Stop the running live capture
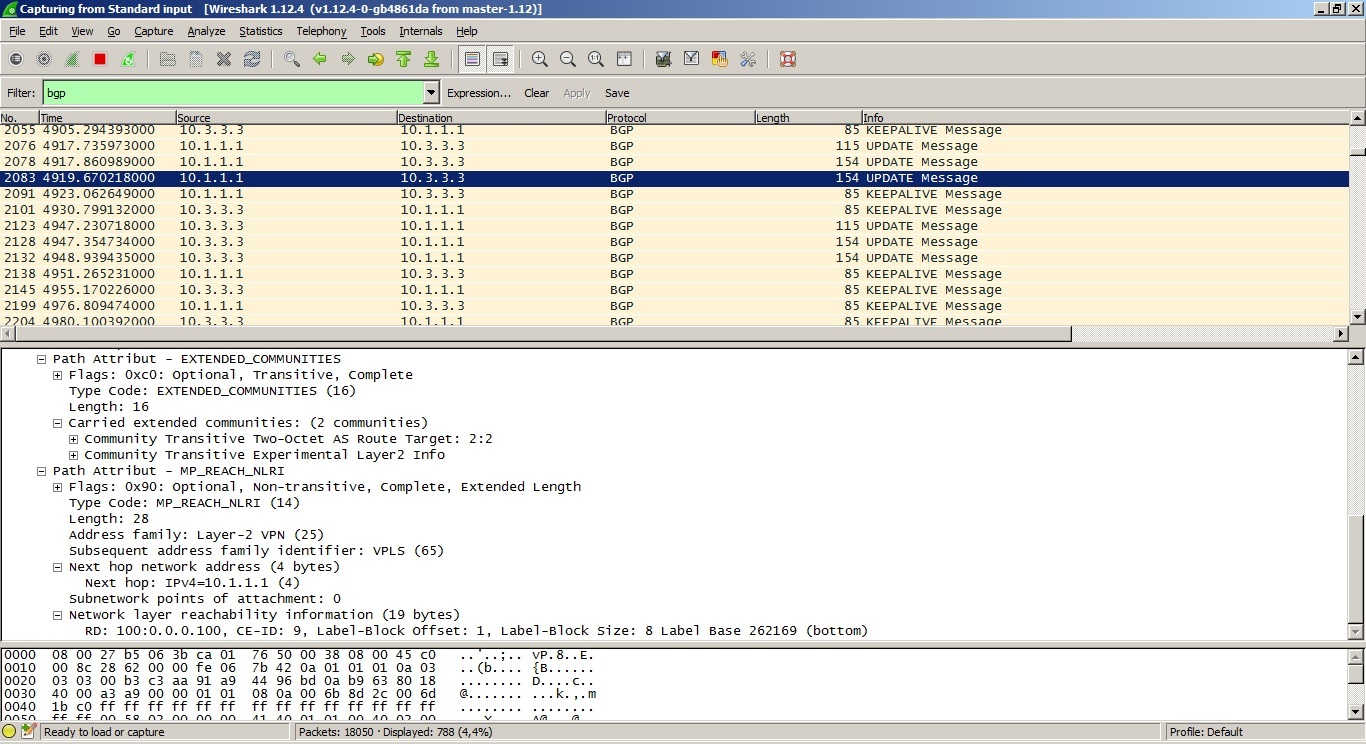Viewport: 1366px width, 744px height. pyautogui.click(x=100, y=60)
